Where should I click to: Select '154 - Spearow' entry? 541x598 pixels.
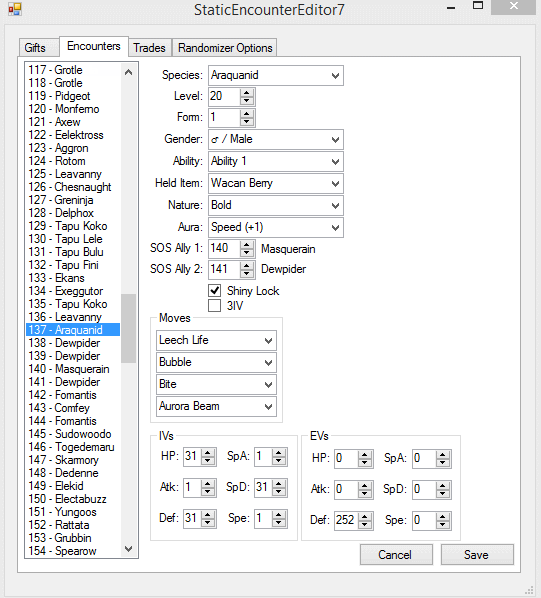73,551
